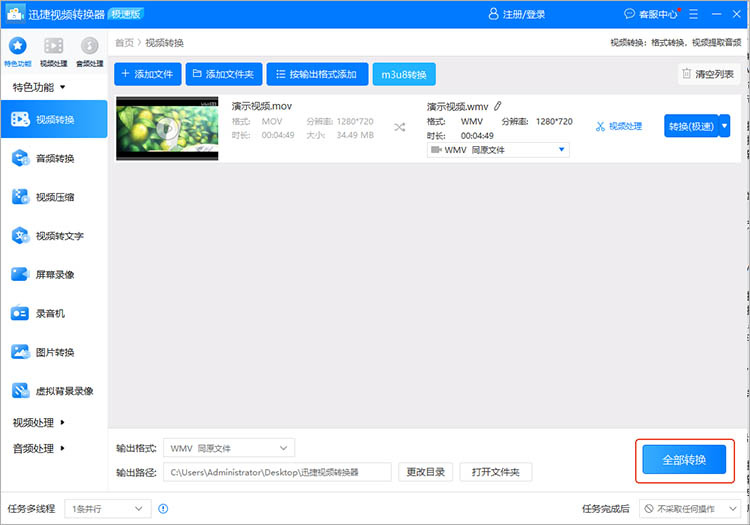Start conversion with 全部转换

684,460
